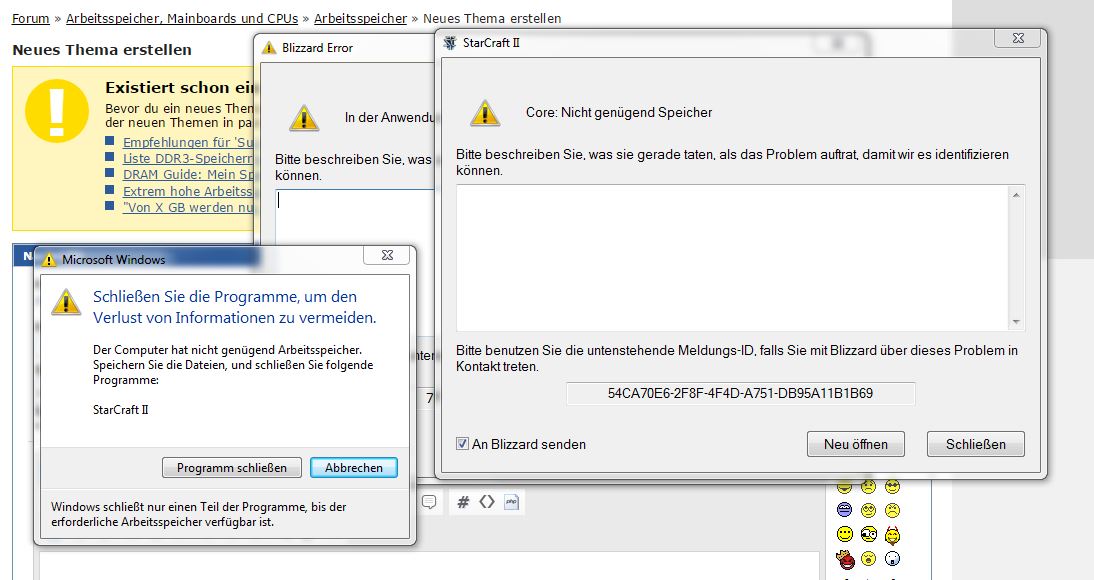The height and width of the screenshot is (580, 1094).
Task: Click the Microsoft Windows title bar warning icon
Action: click(x=48, y=260)
